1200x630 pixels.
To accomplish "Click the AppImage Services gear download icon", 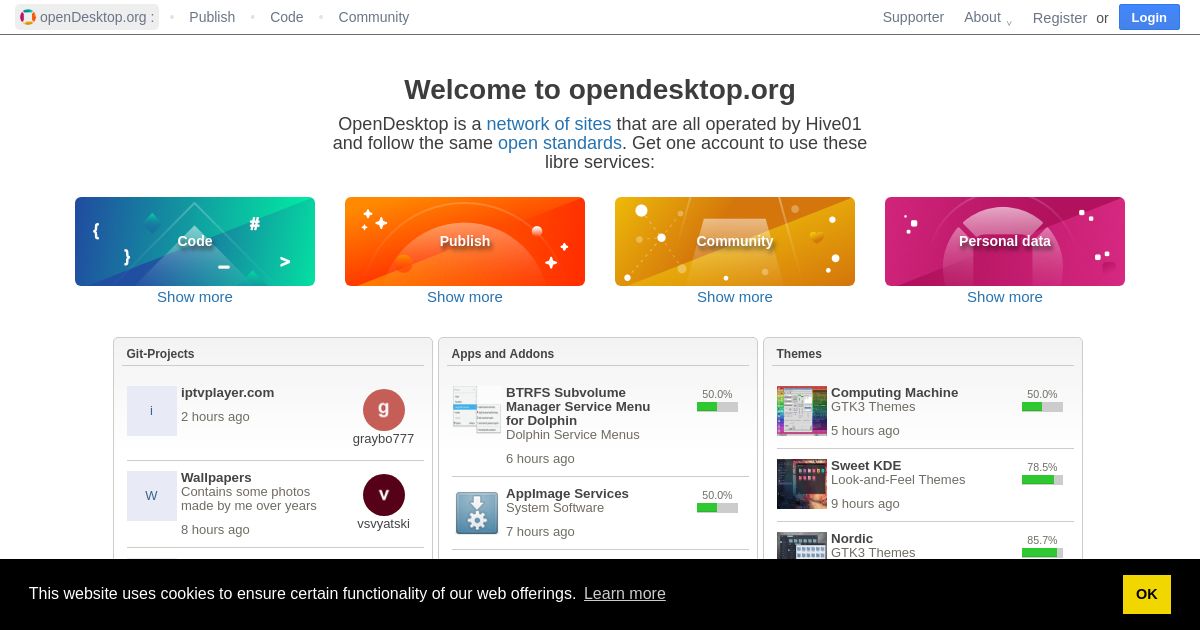I will [x=477, y=512].
